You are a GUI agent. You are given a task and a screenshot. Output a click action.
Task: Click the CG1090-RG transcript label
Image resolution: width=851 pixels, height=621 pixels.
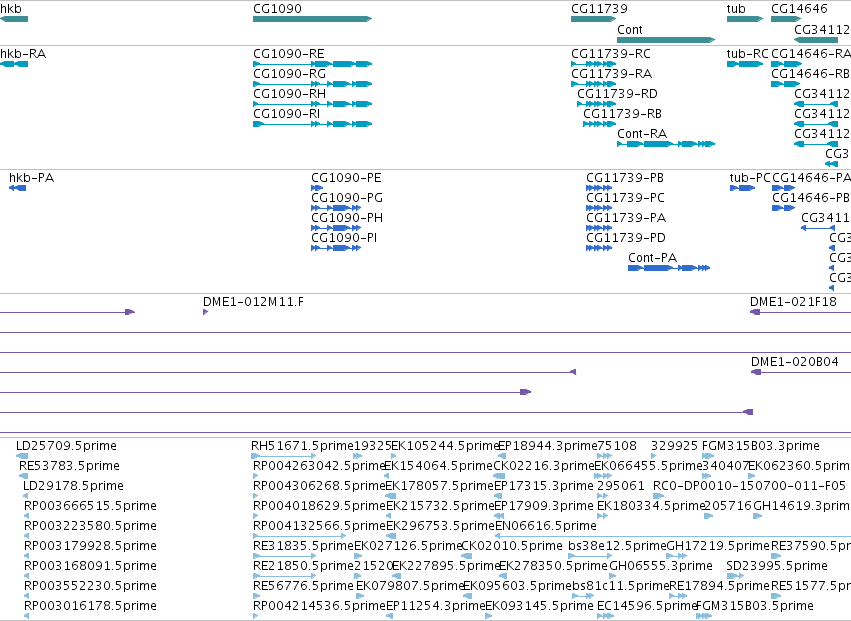click(289, 74)
